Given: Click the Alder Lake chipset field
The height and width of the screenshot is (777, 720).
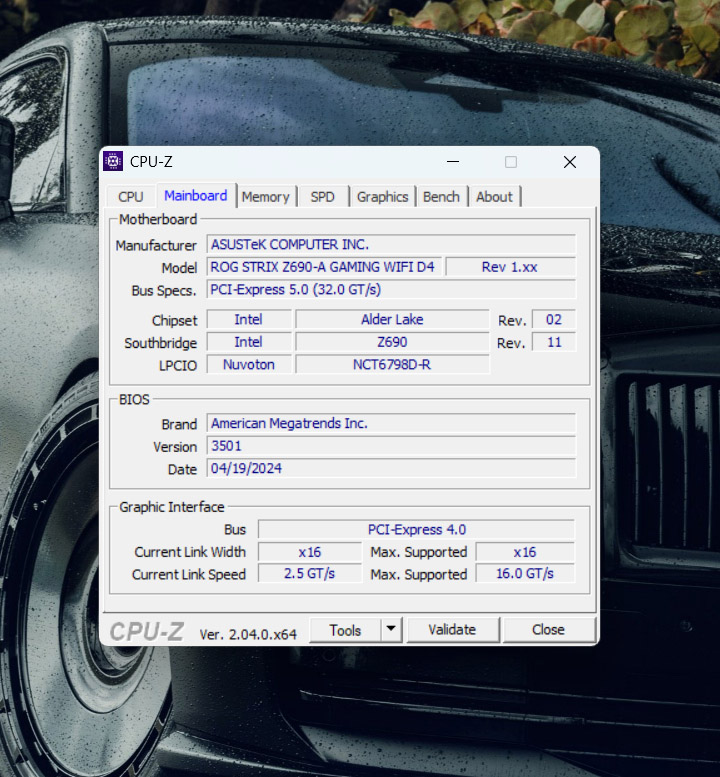Looking at the screenshot, I should [392, 320].
